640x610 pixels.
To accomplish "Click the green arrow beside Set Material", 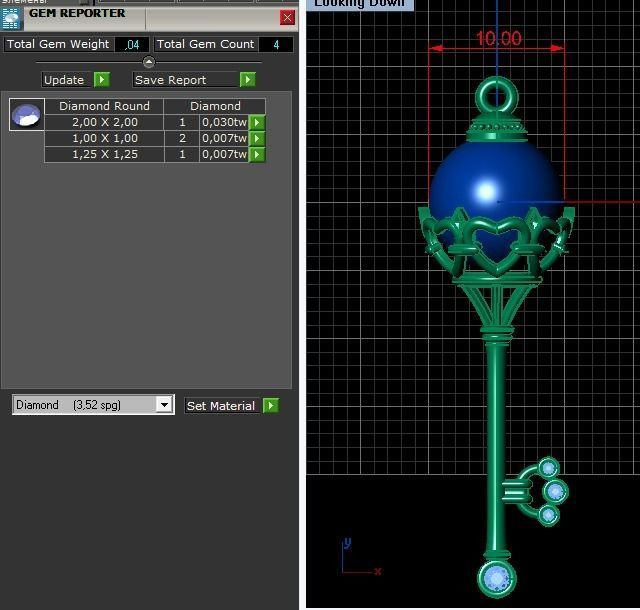I will (271, 406).
